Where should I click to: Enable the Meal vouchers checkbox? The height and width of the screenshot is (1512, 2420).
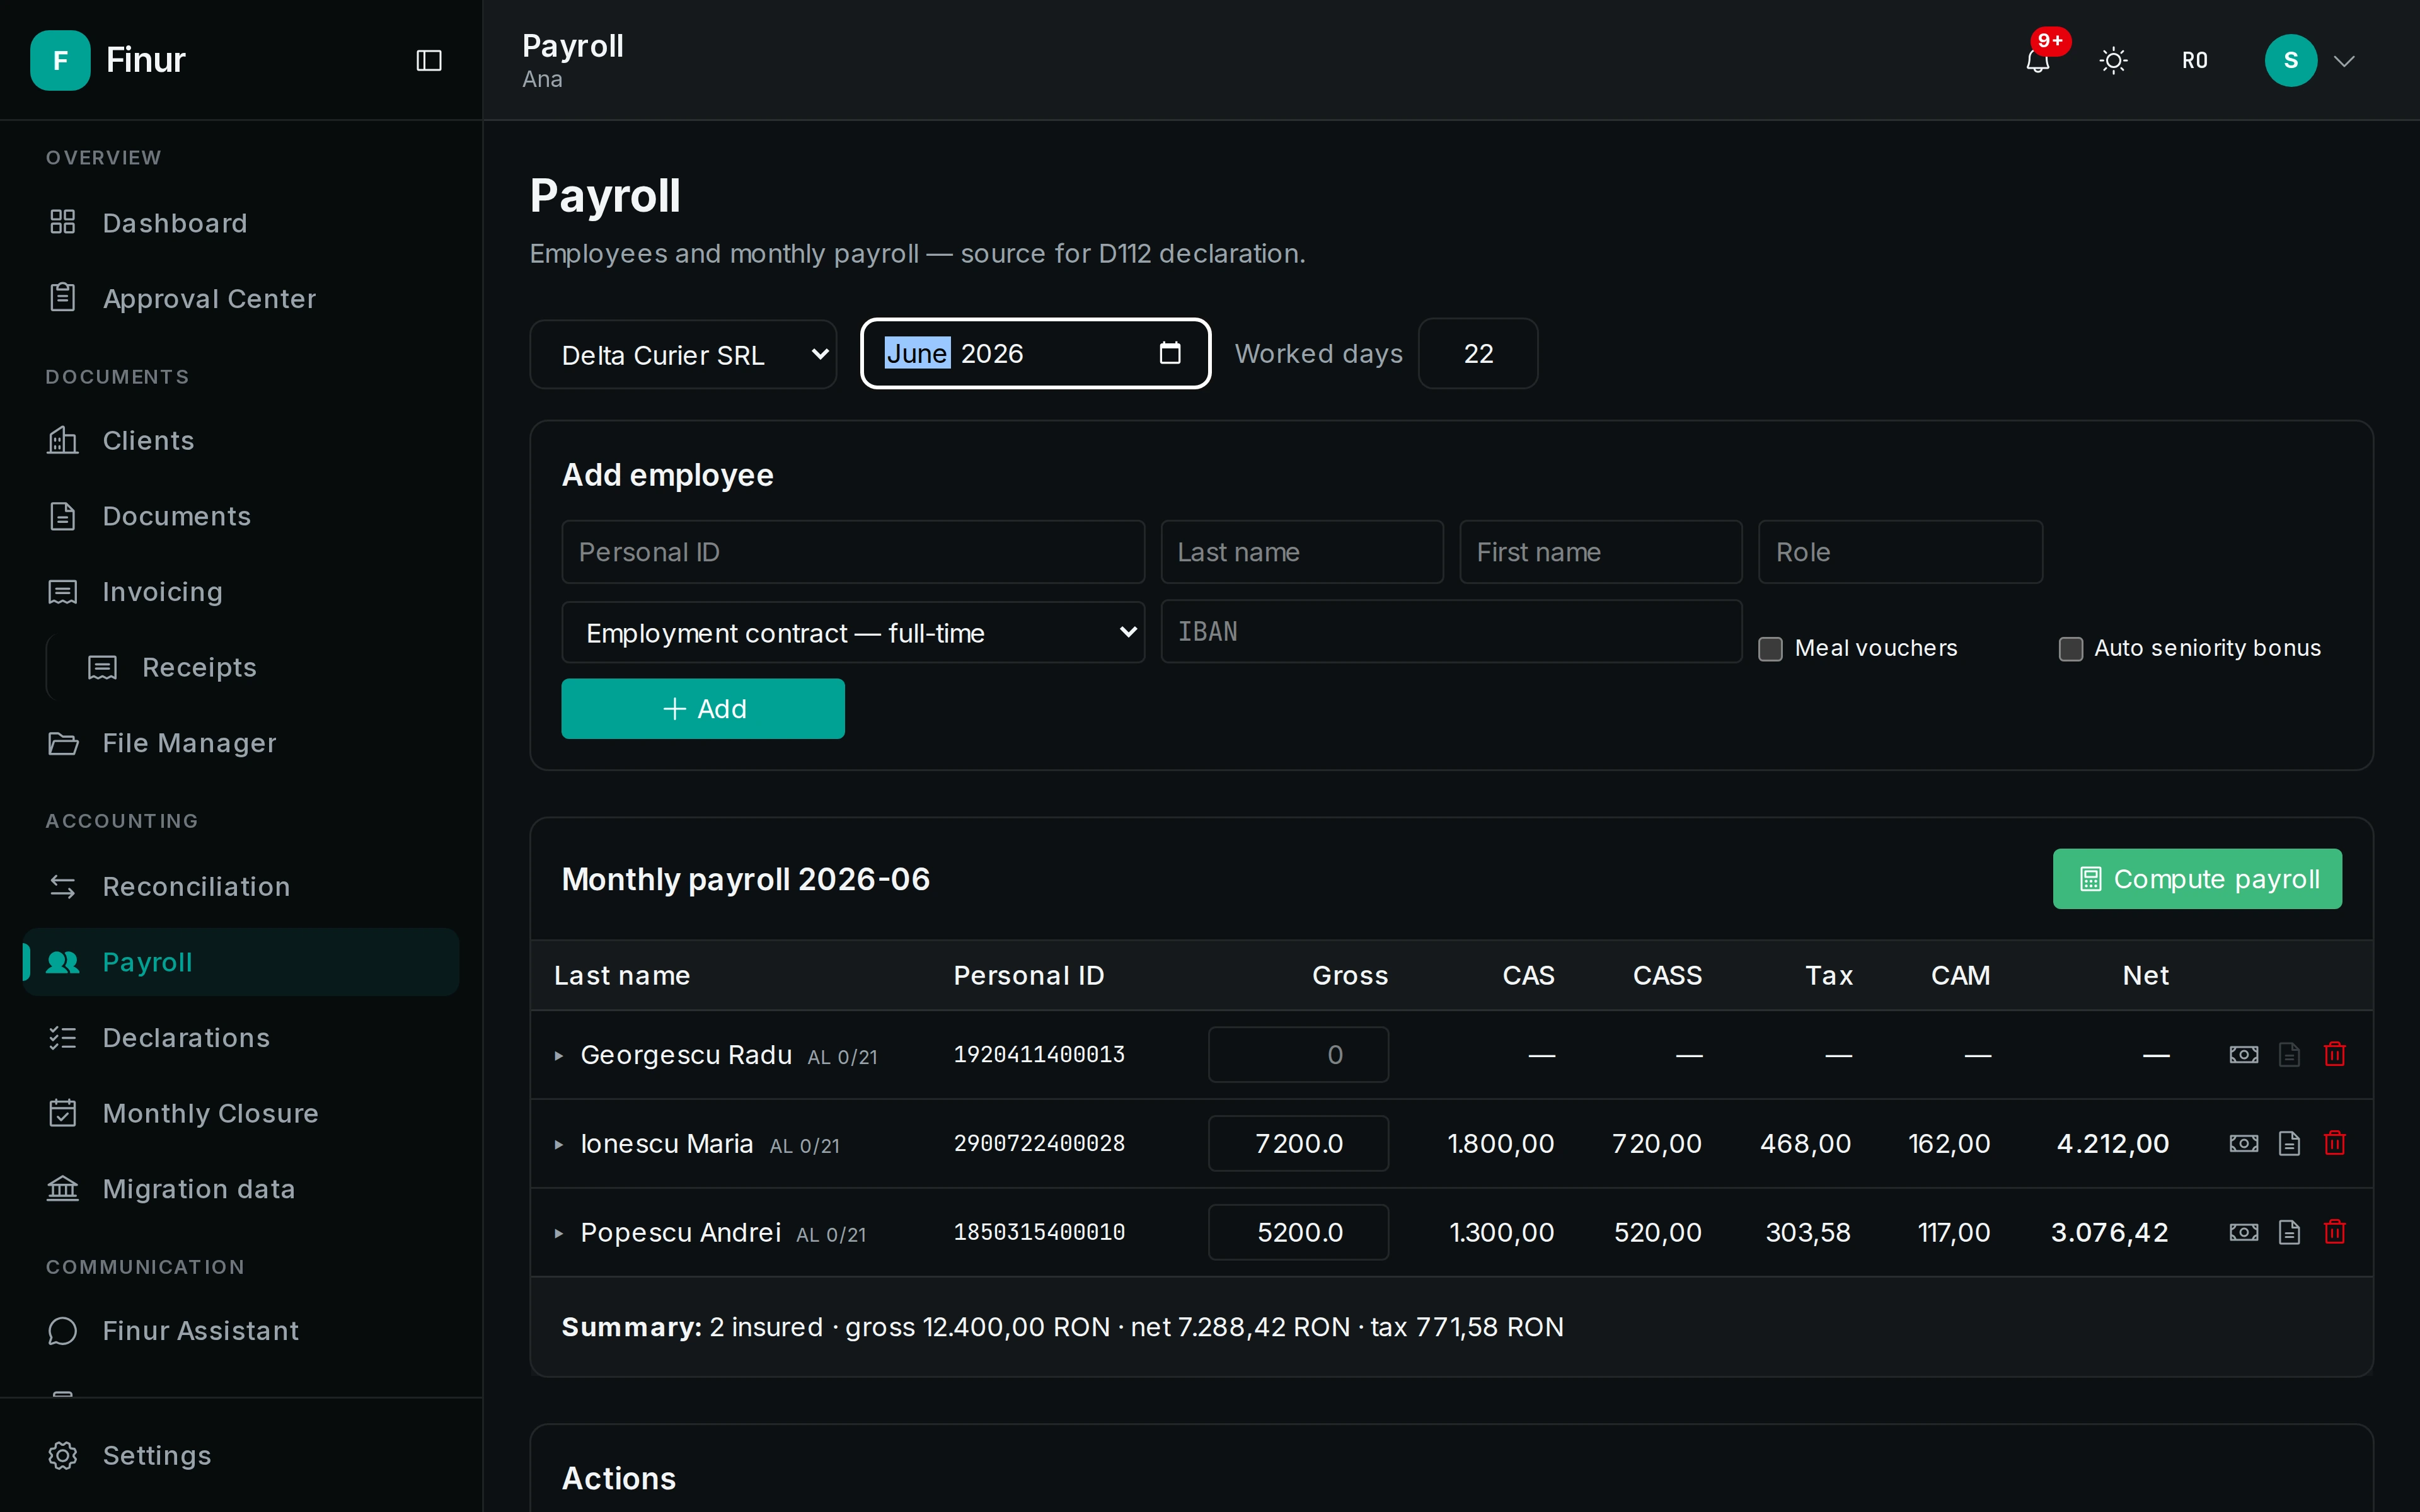click(1770, 649)
